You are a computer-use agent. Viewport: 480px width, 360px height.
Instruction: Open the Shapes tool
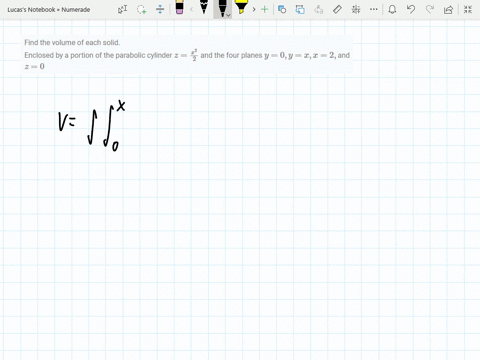[282, 9]
